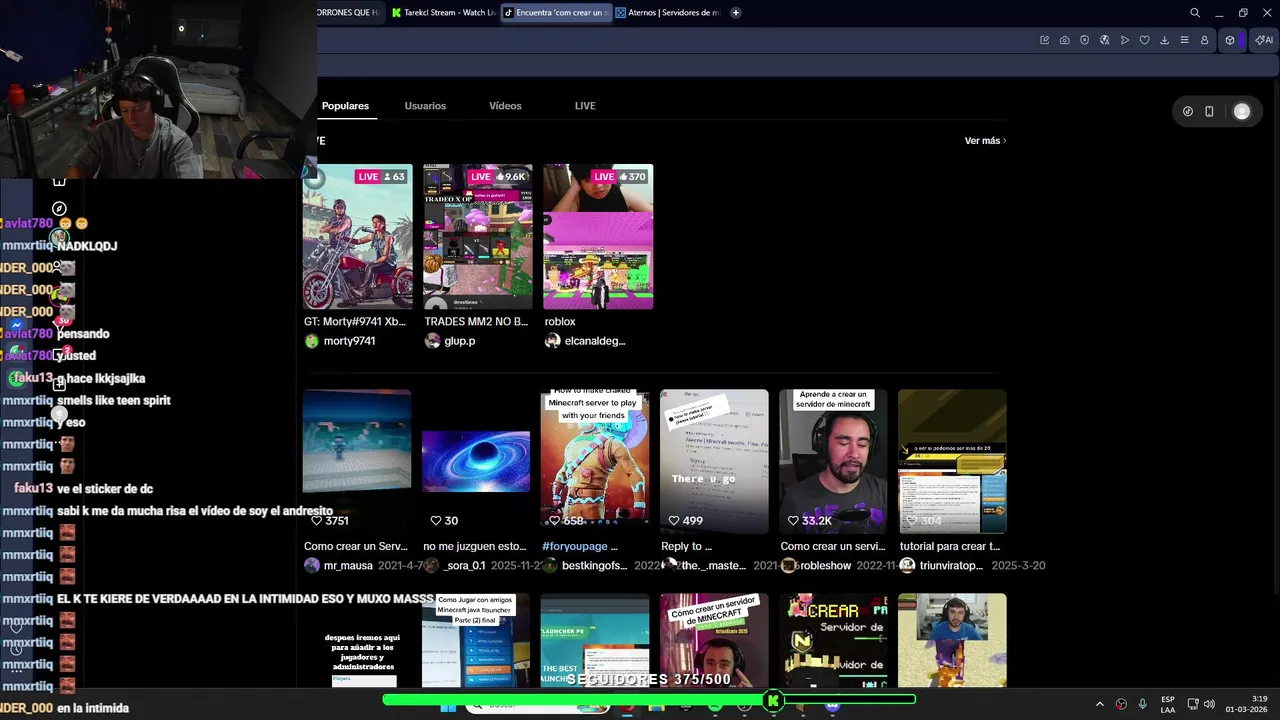
Task: Open network icon in system tray
Action: (x=1193, y=704)
